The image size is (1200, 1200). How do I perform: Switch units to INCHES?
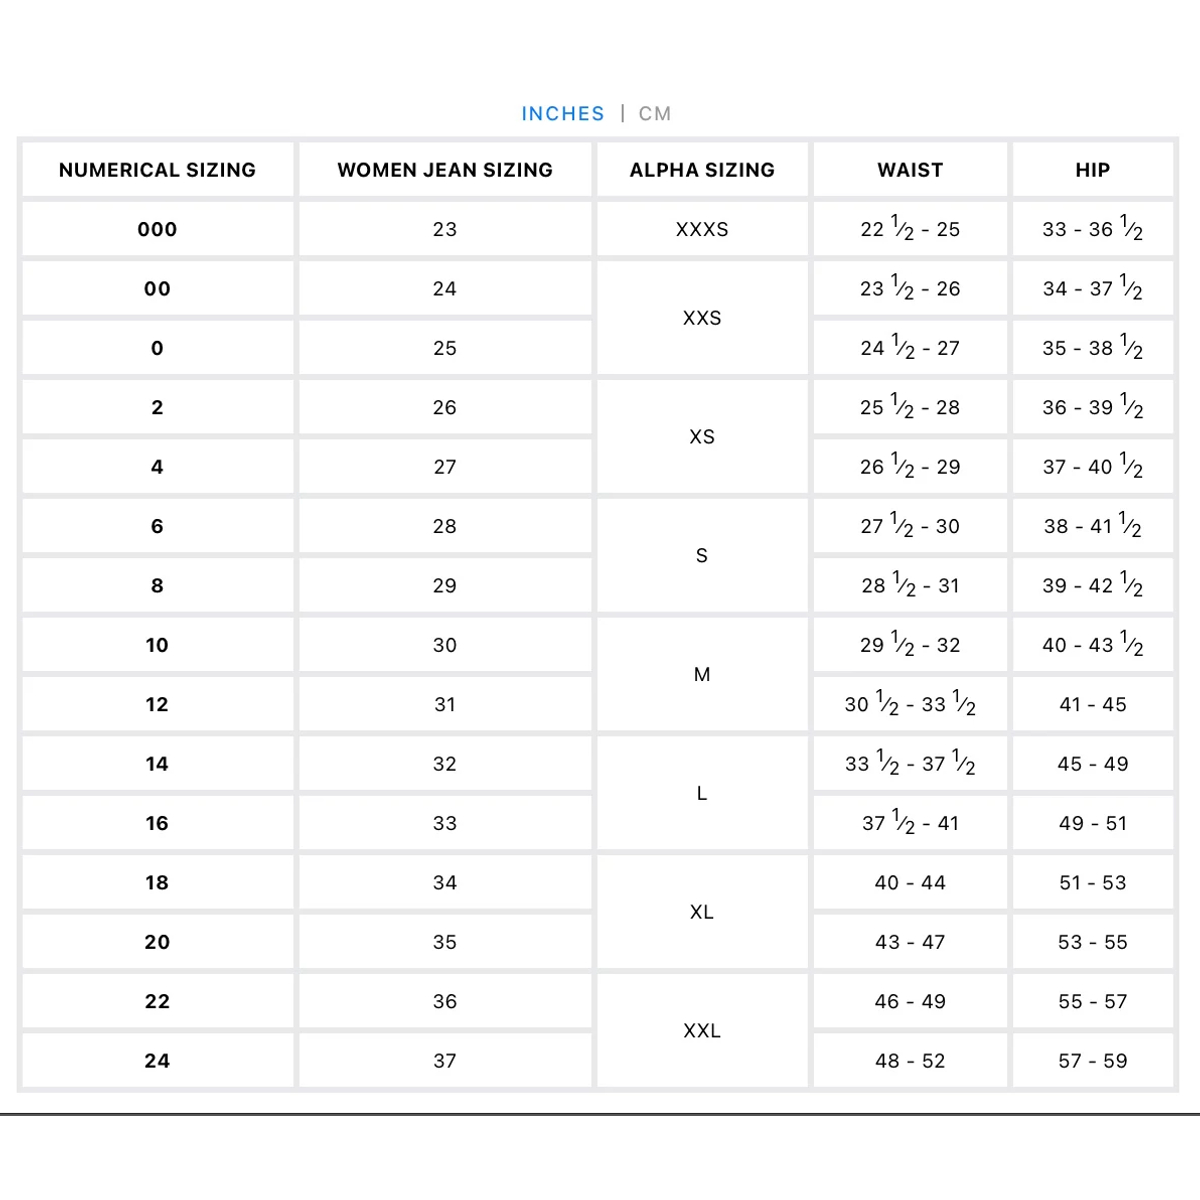click(563, 114)
